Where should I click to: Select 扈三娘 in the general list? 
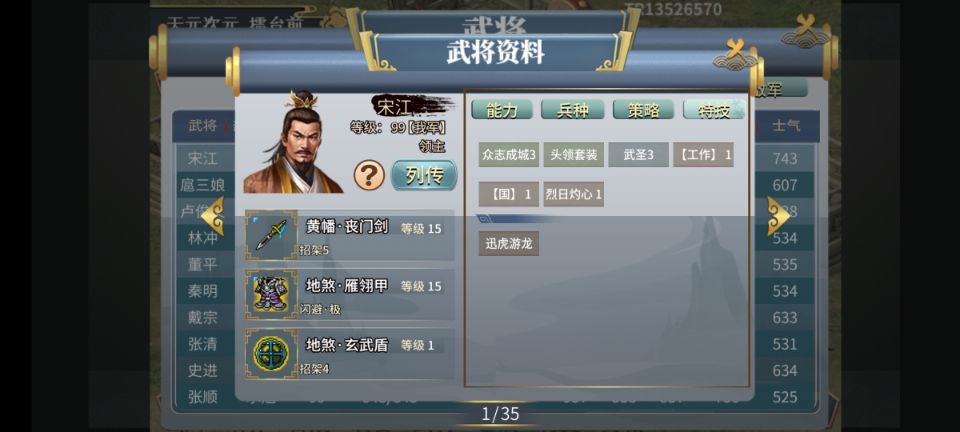(203, 185)
